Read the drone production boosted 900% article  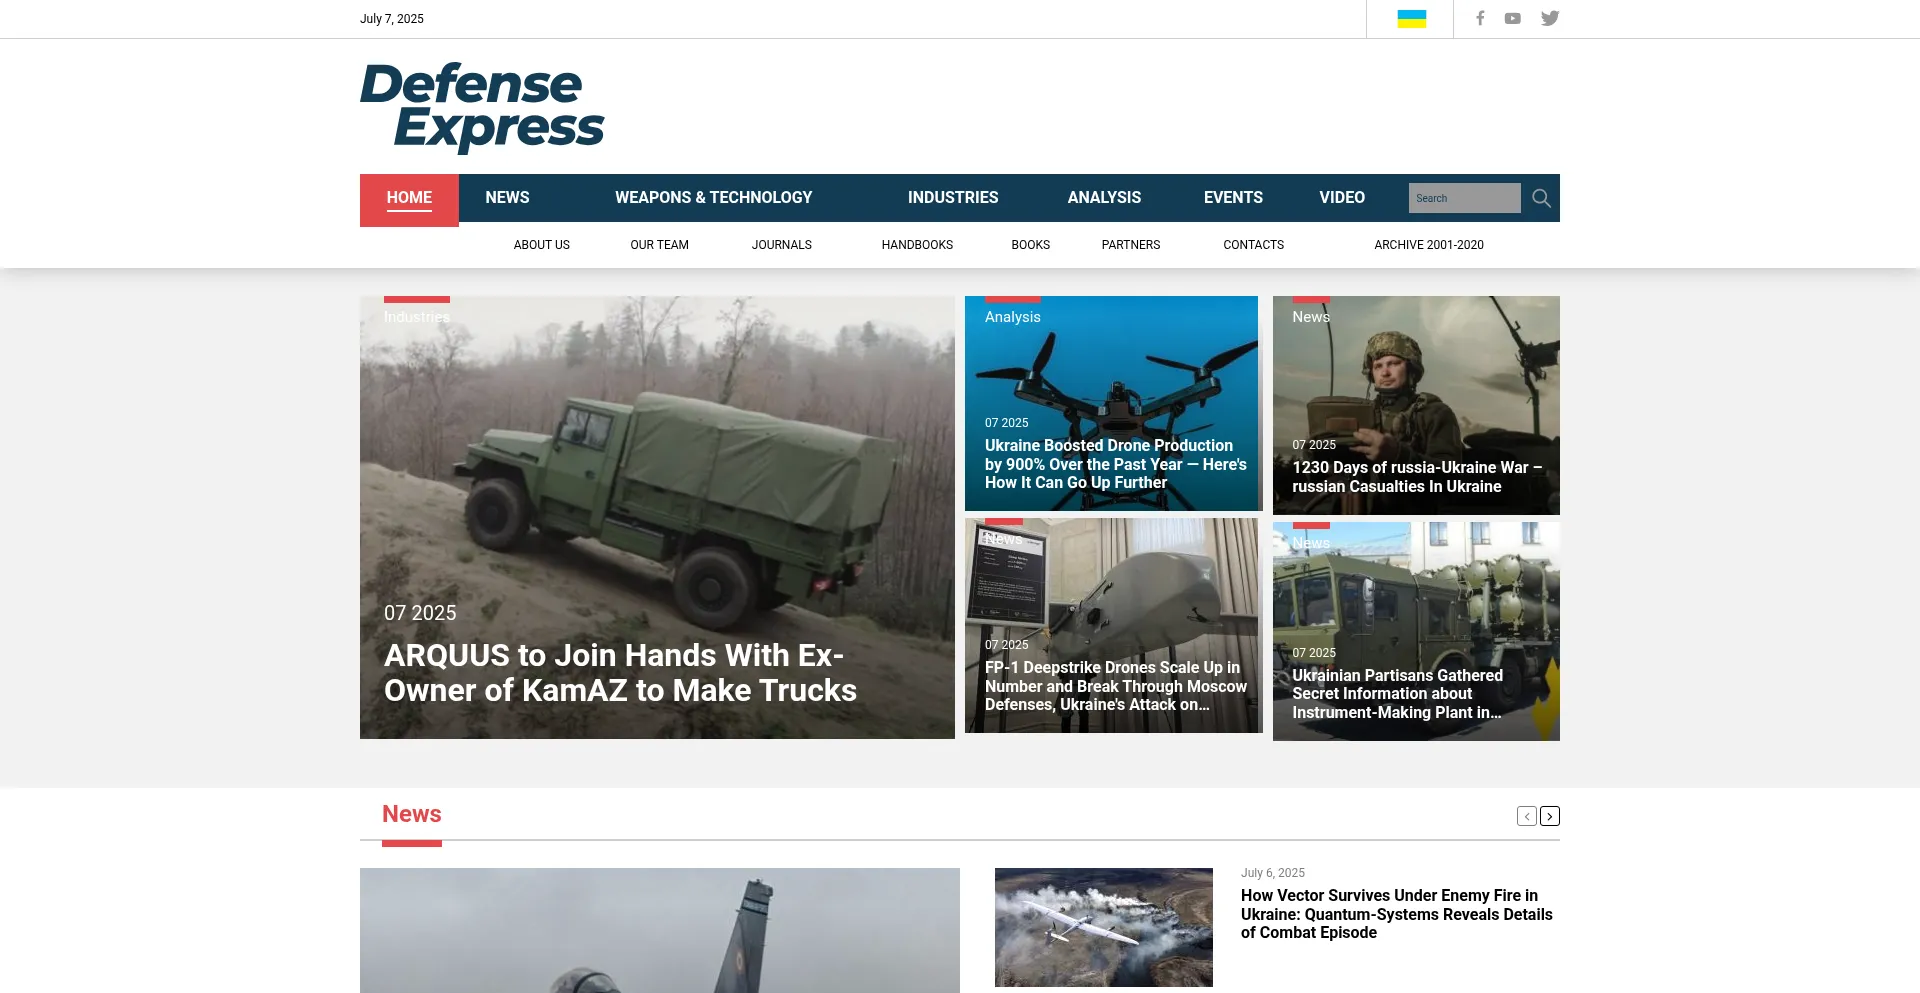[1114, 463]
